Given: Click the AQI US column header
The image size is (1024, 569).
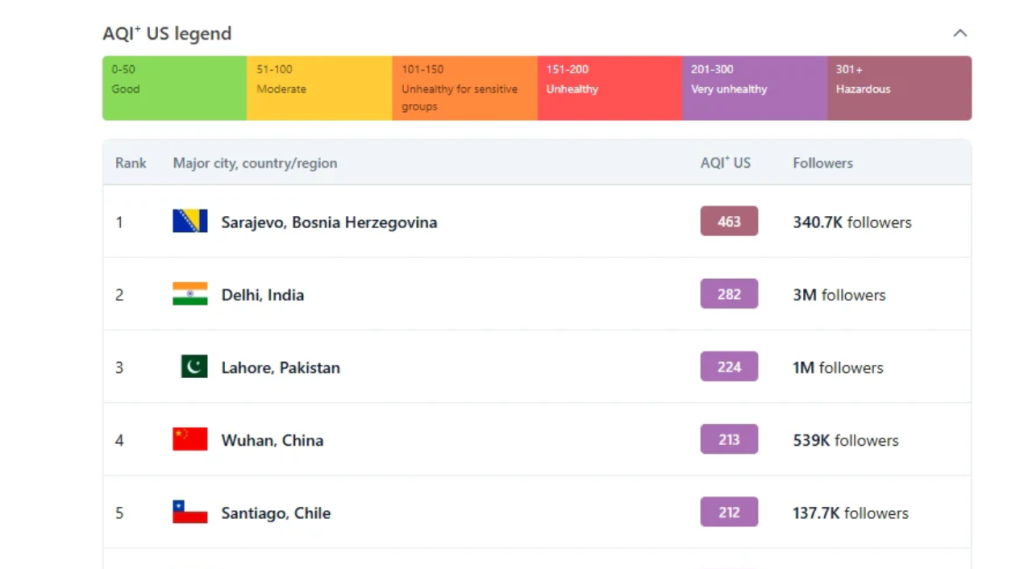Looking at the screenshot, I should click(725, 163).
